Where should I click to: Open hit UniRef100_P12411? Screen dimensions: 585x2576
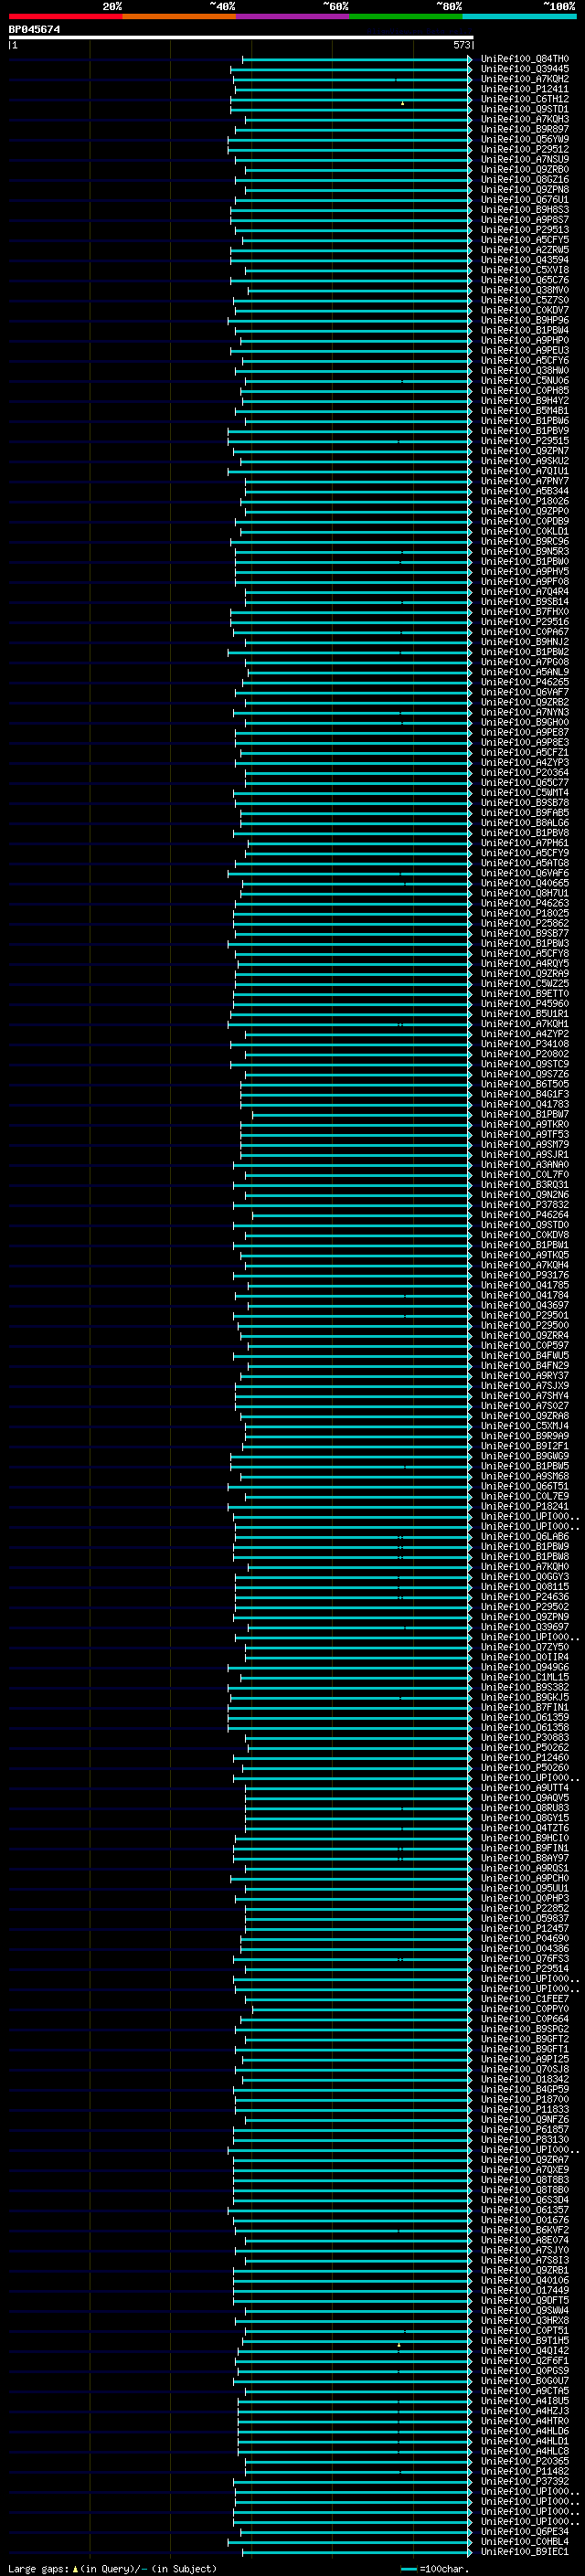(x=525, y=89)
